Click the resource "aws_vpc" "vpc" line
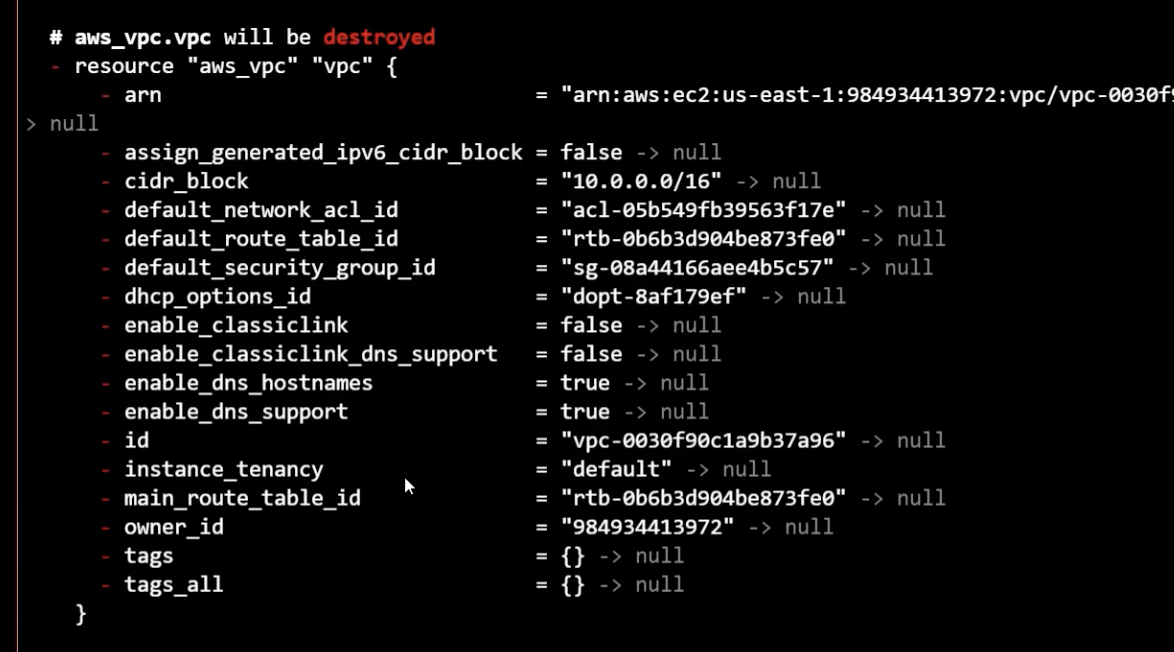The image size is (1174, 652). coord(236,67)
